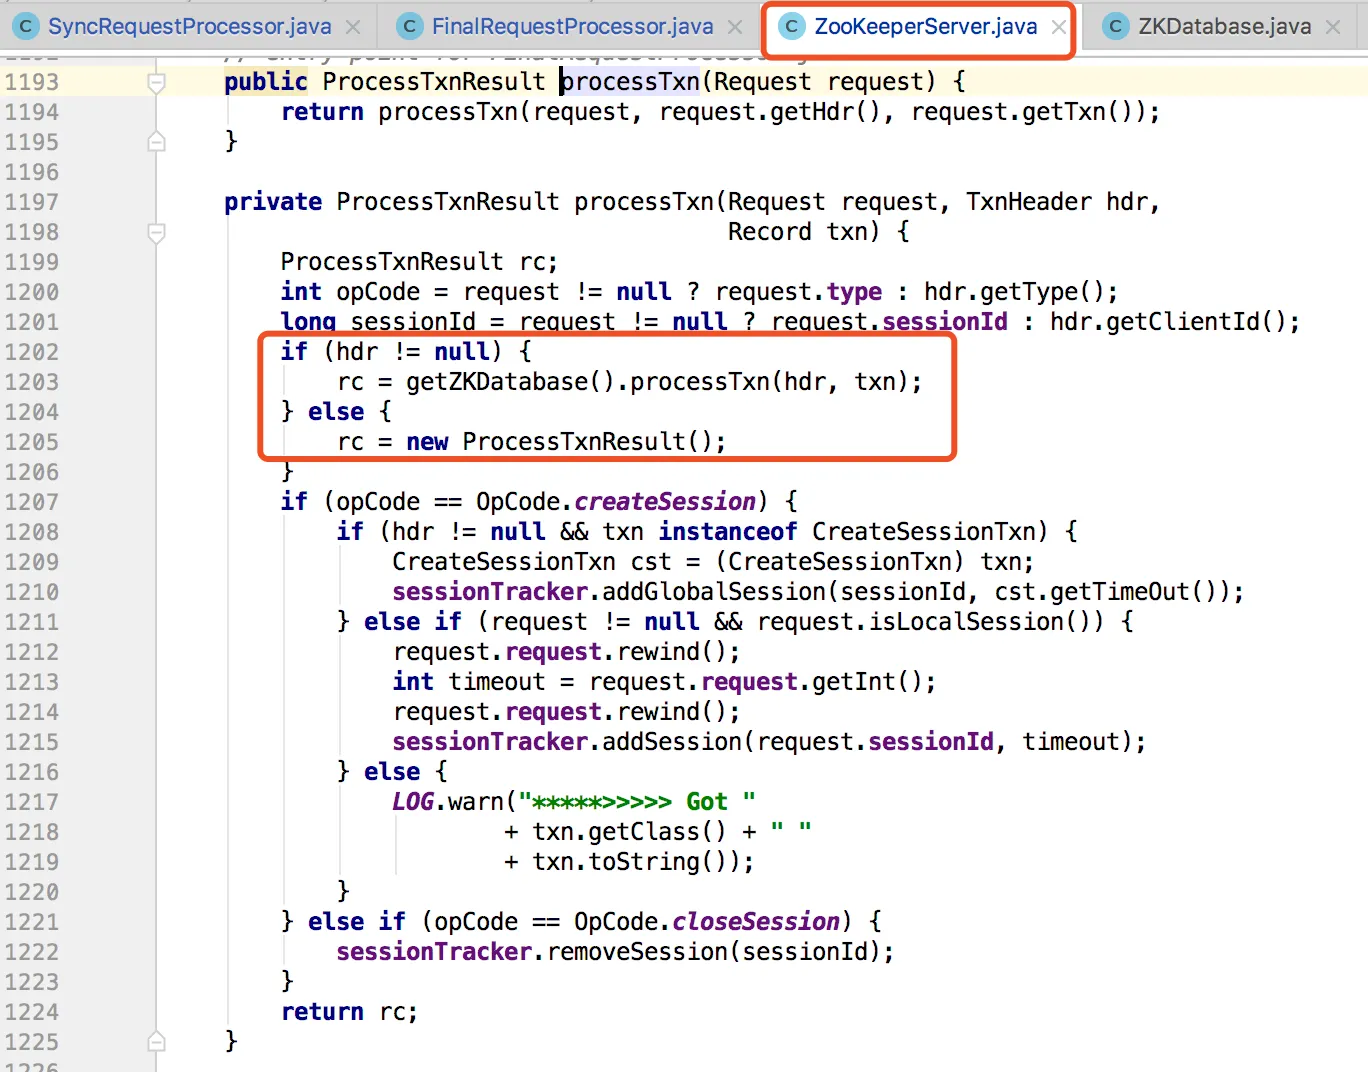Viewport: 1368px width, 1072px height.
Task: Click 'addGlobalSession' method call on line 1210
Action: point(713,592)
